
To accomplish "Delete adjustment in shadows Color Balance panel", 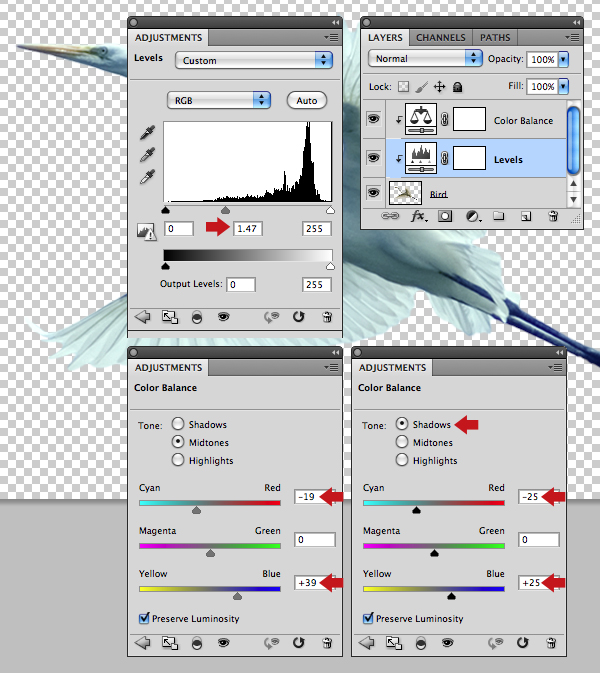I will point(551,643).
